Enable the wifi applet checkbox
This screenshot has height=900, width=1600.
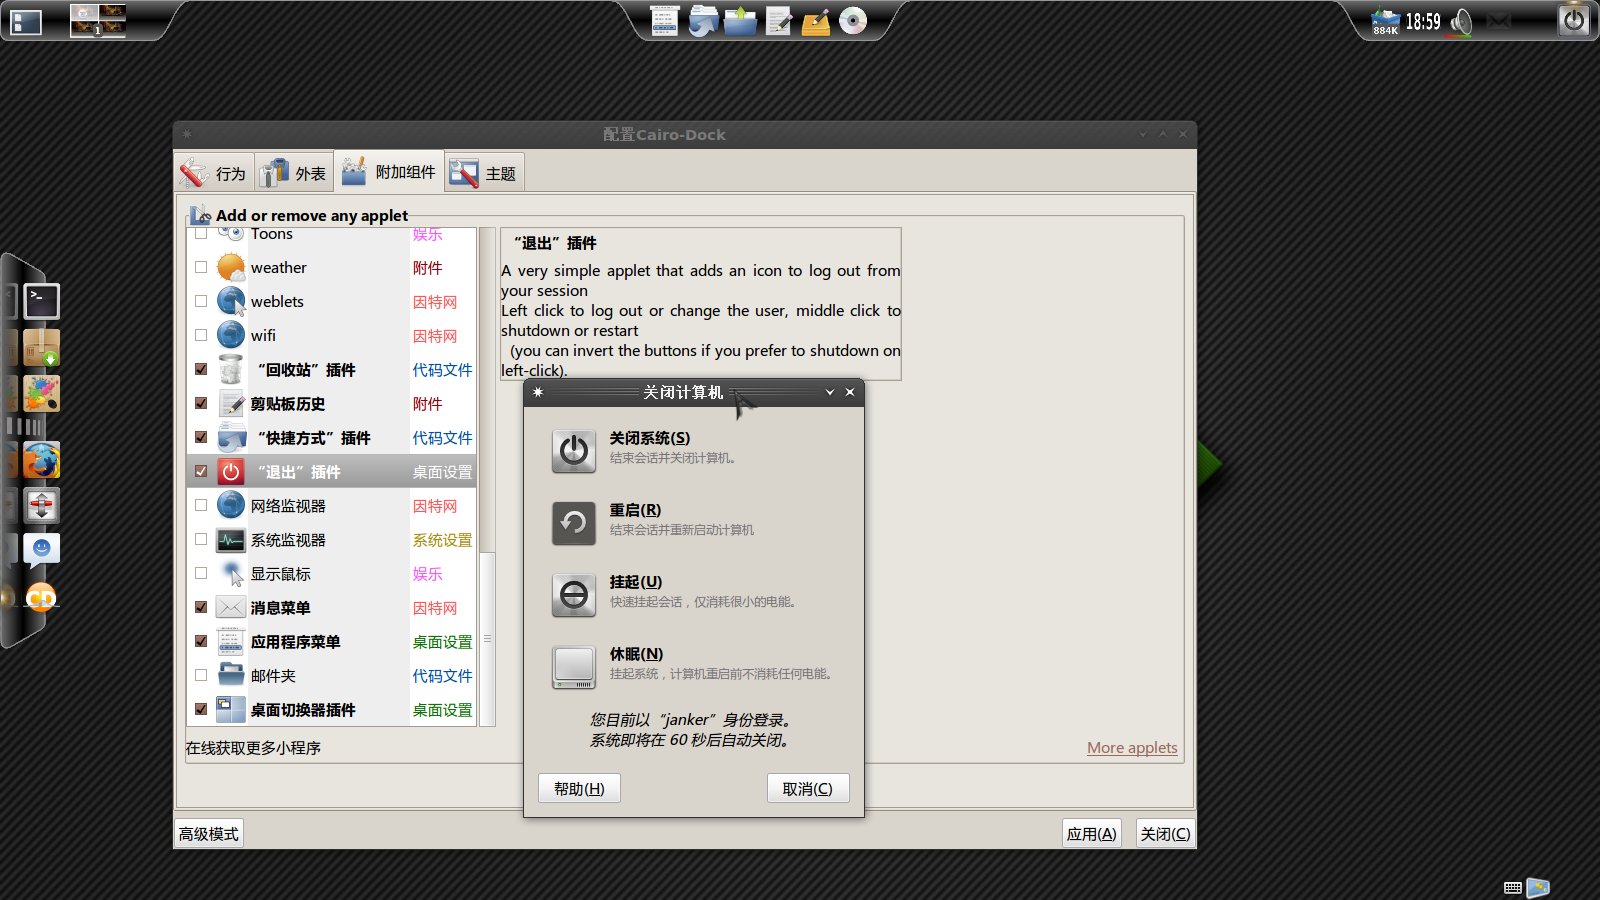coord(201,335)
